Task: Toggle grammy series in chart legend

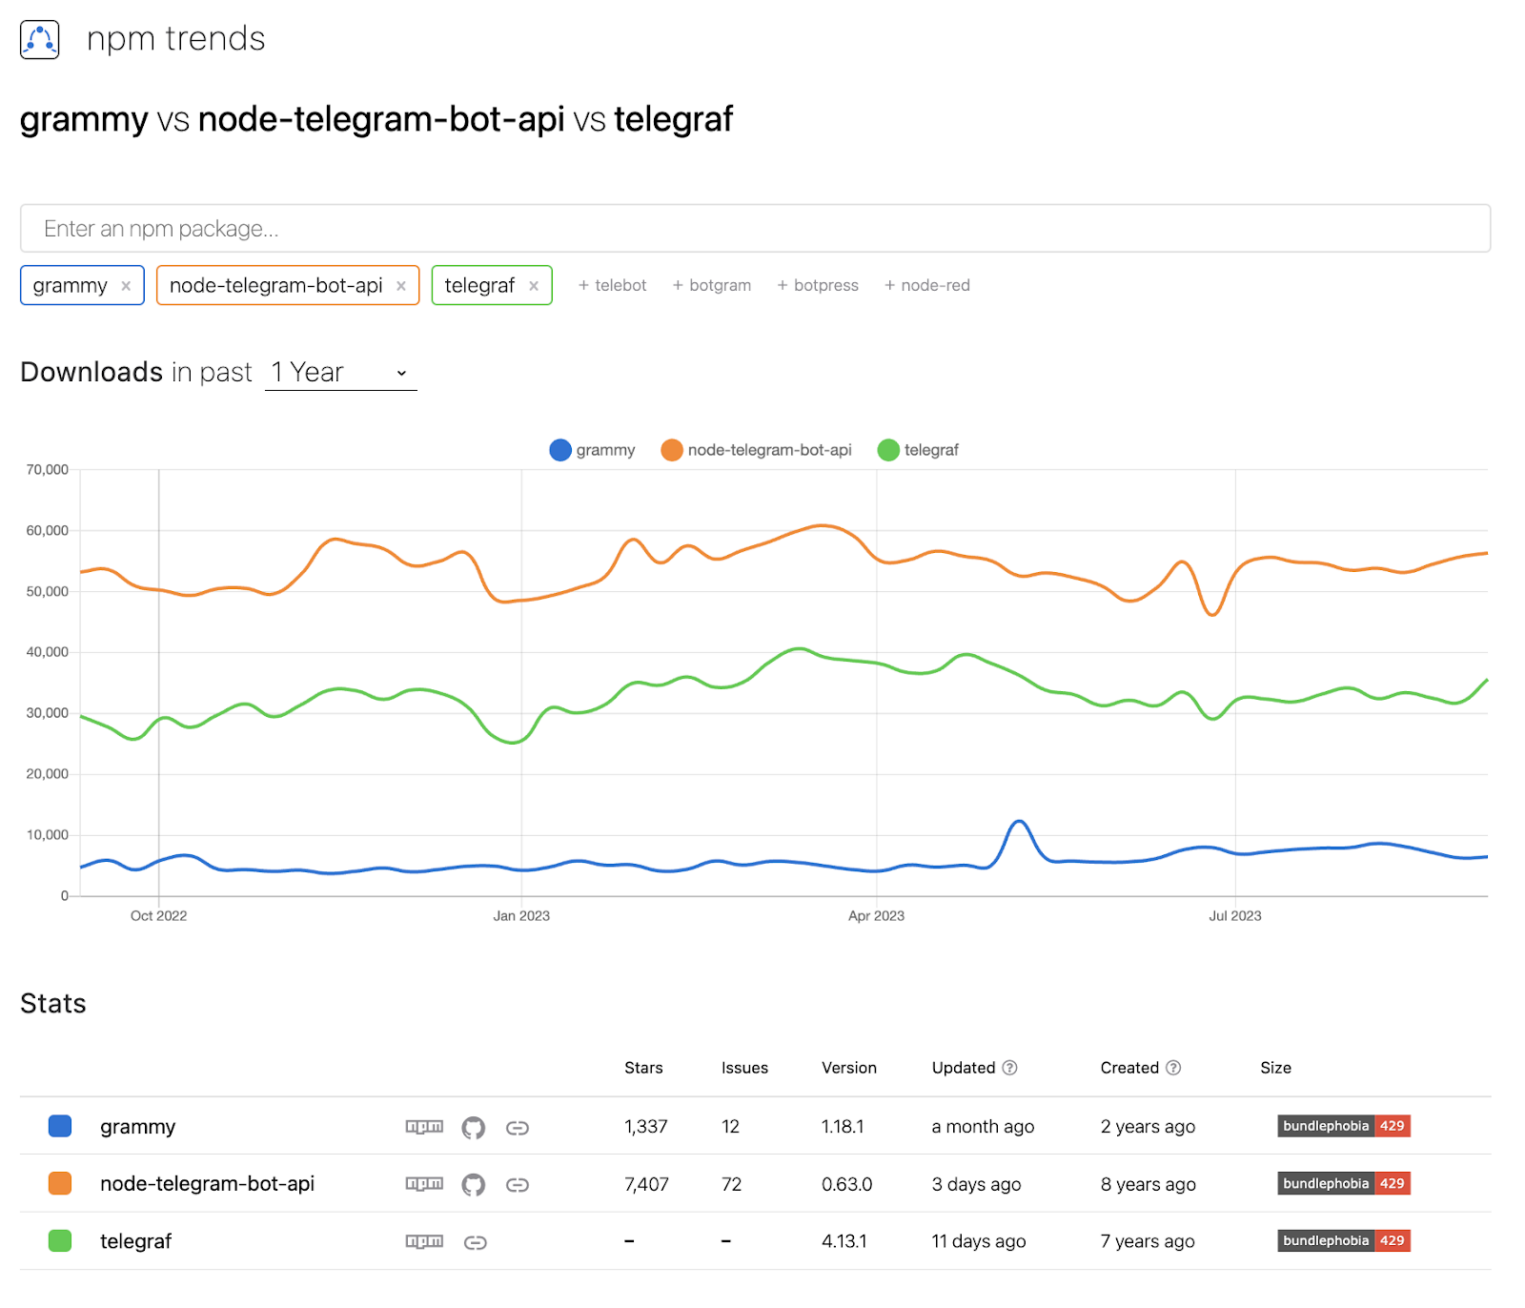Action: pos(592,450)
